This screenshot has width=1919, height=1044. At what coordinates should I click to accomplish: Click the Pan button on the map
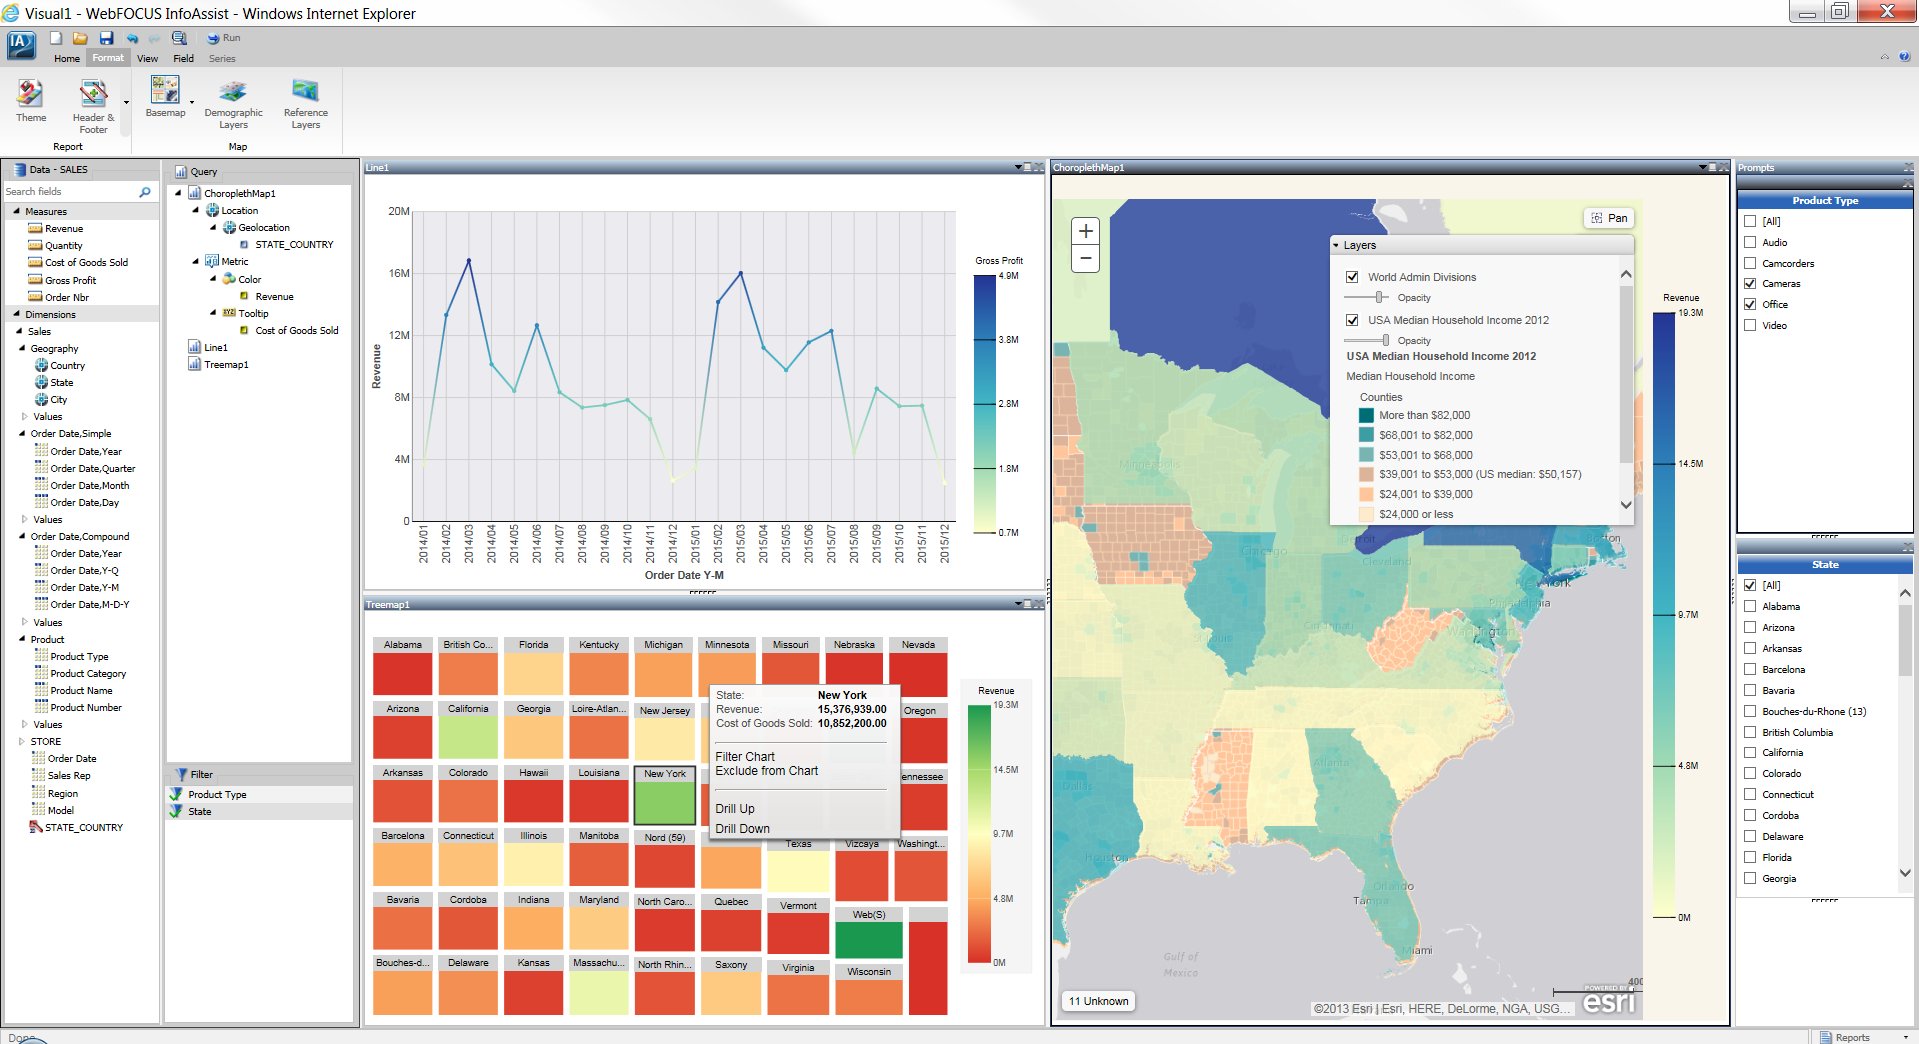tap(1609, 218)
